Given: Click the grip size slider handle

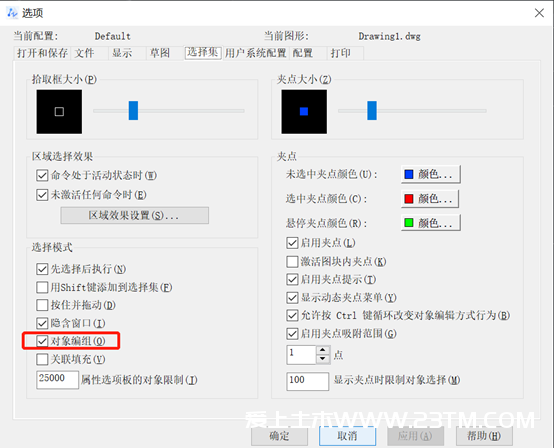Looking at the screenshot, I should 372,111.
